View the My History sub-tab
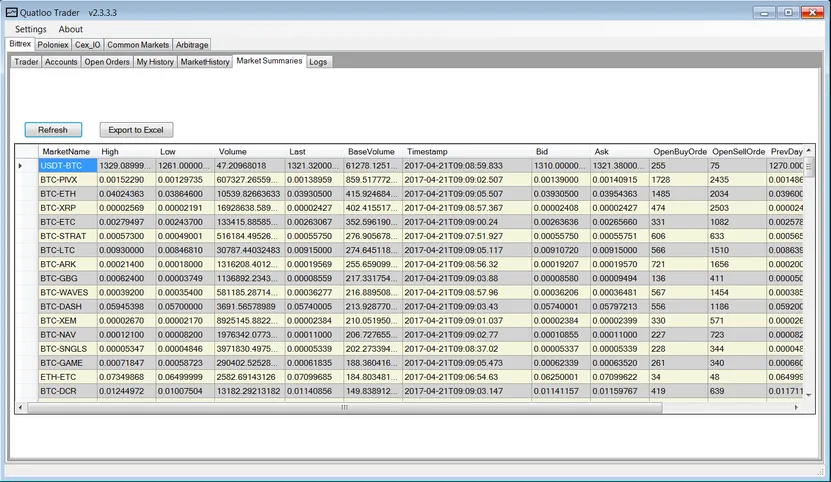The height and width of the screenshot is (482, 831). point(155,62)
